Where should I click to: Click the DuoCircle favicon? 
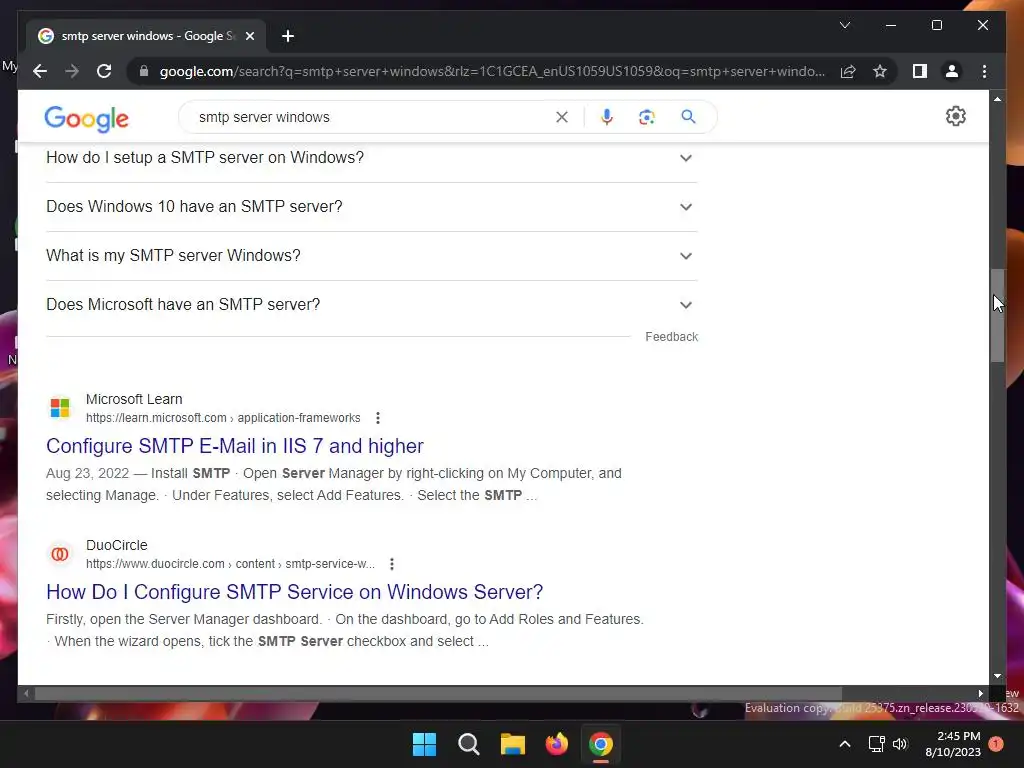click(x=60, y=554)
